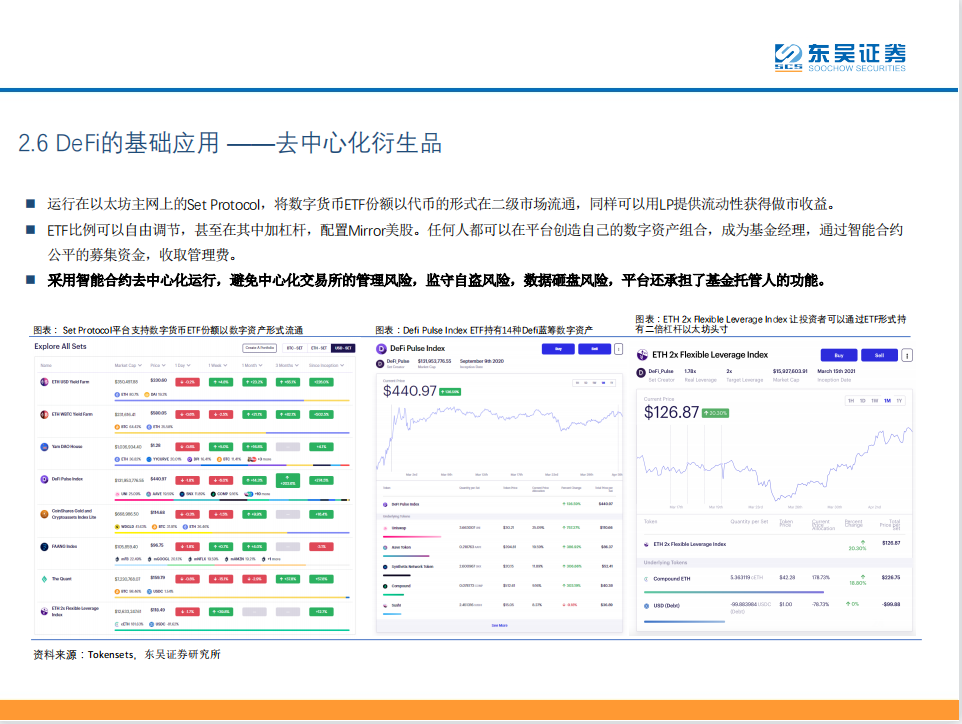
Task: Click the Synthetix Network Token icon
Action: pos(385,566)
